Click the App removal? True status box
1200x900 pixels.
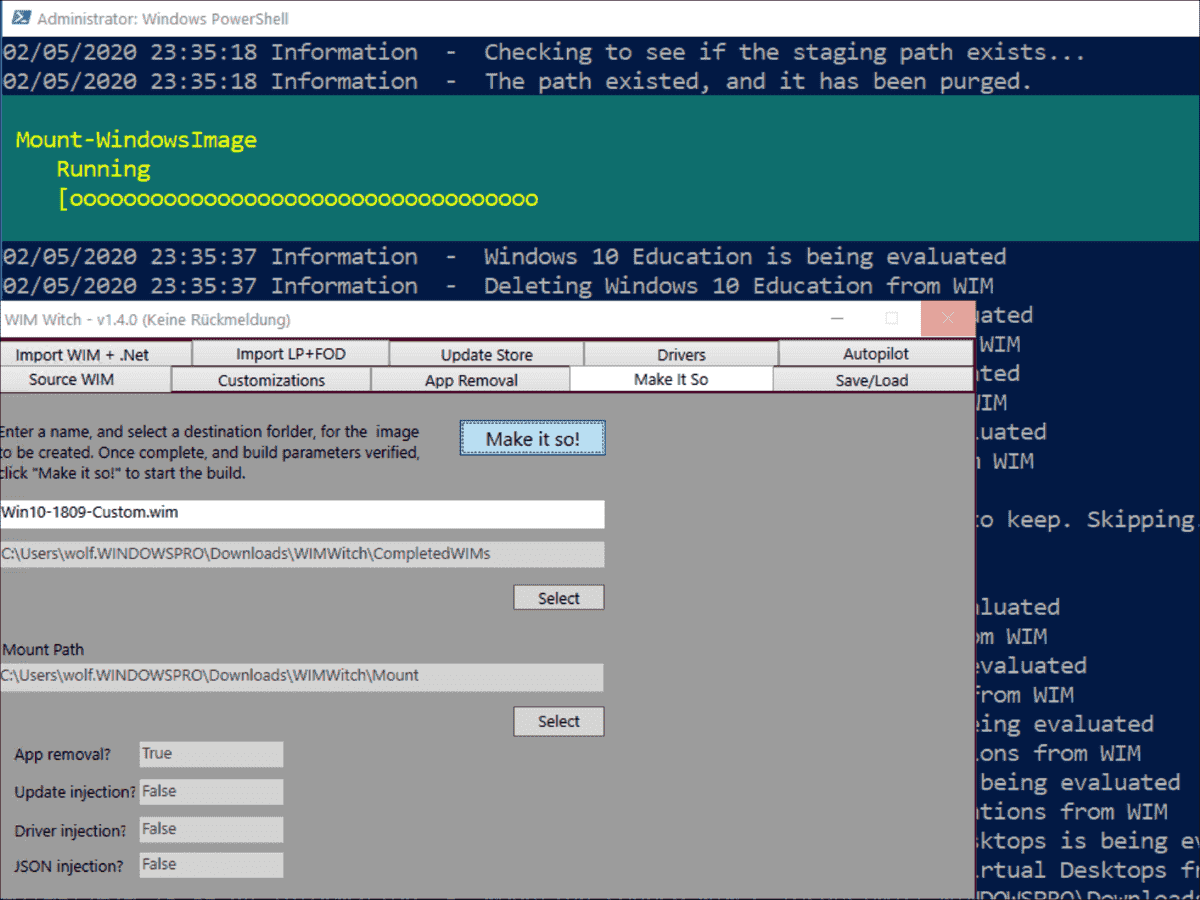210,754
